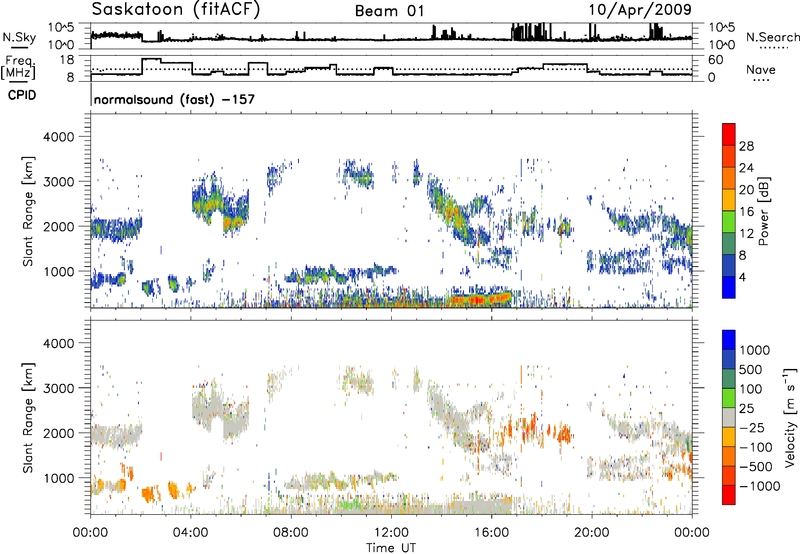The image size is (800, 554).
Task: Click the date '10/Apr/2009'
Action: (x=640, y=10)
